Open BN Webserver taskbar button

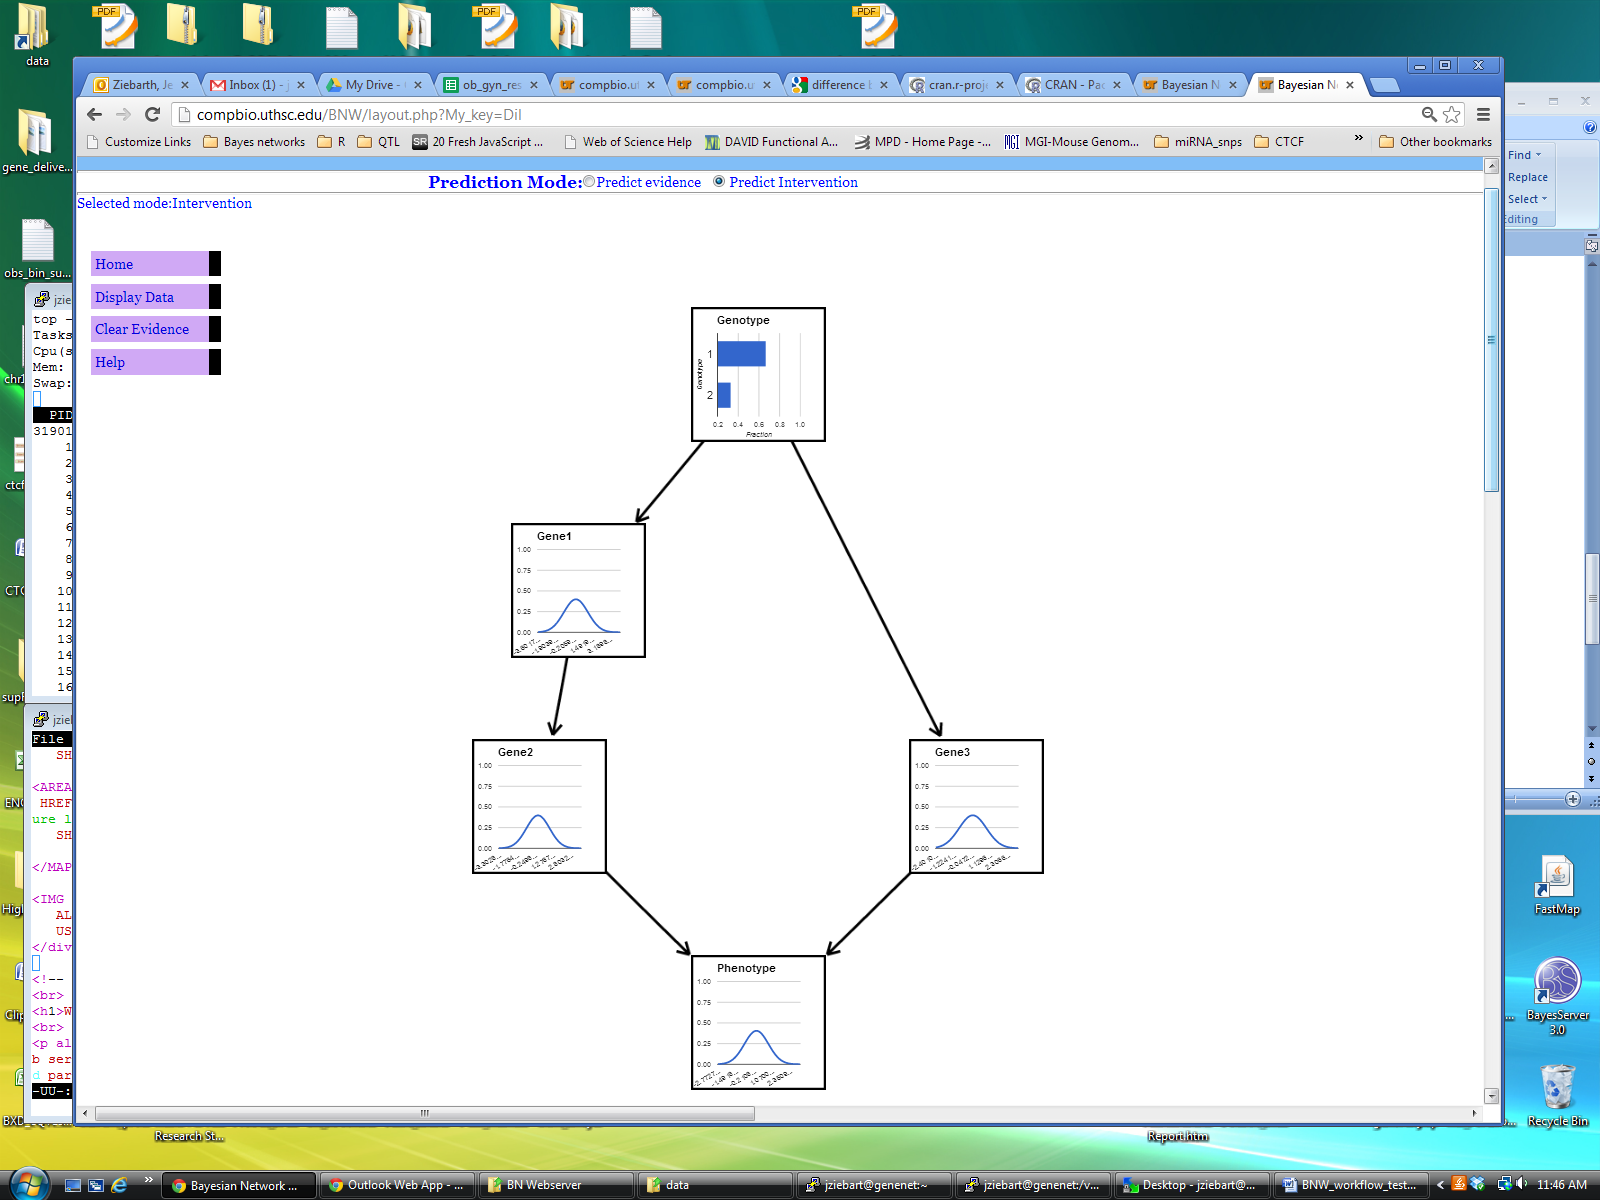pos(556,1185)
